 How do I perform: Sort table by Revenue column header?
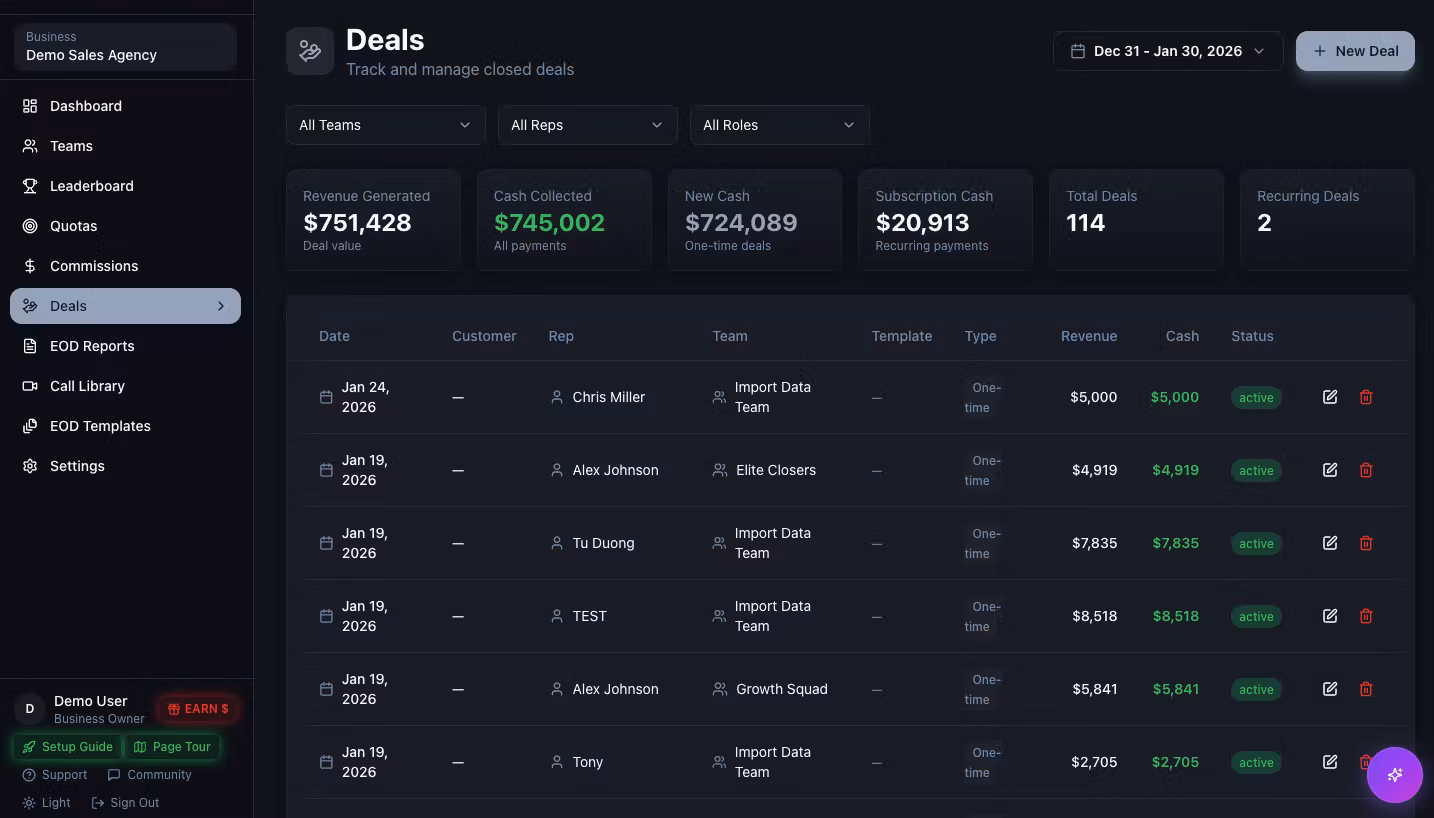pos(1088,336)
